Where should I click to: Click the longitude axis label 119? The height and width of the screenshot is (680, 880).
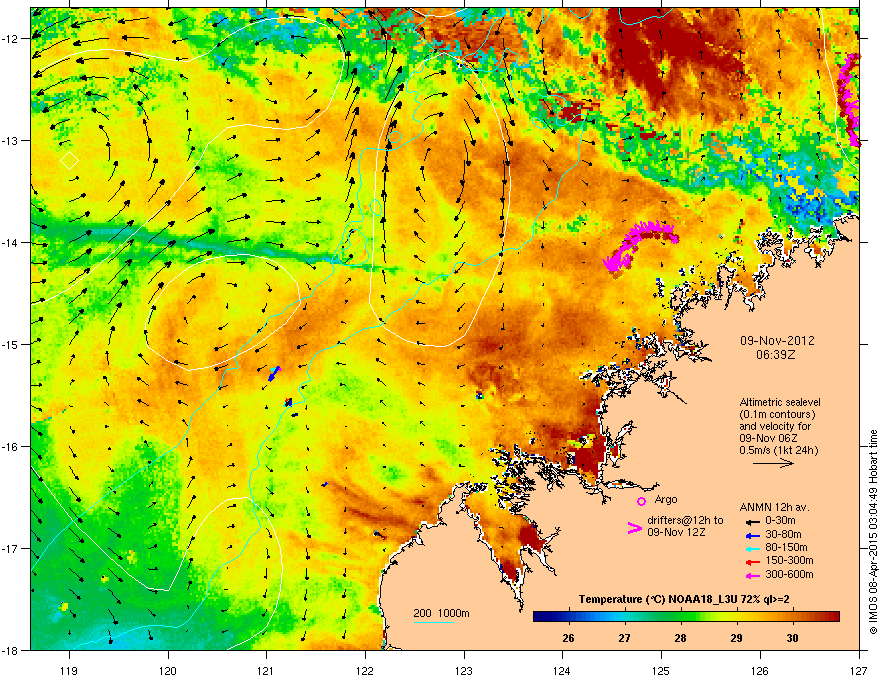pos(69,670)
